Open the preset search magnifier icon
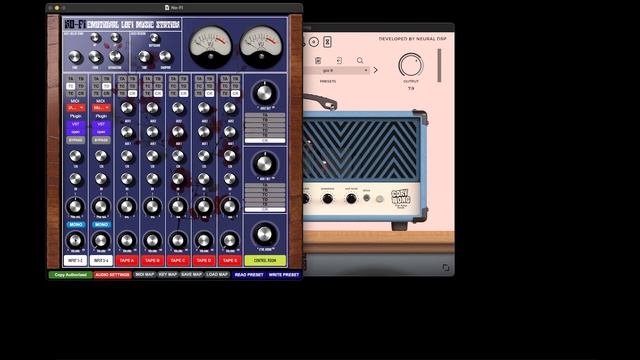 point(360,60)
